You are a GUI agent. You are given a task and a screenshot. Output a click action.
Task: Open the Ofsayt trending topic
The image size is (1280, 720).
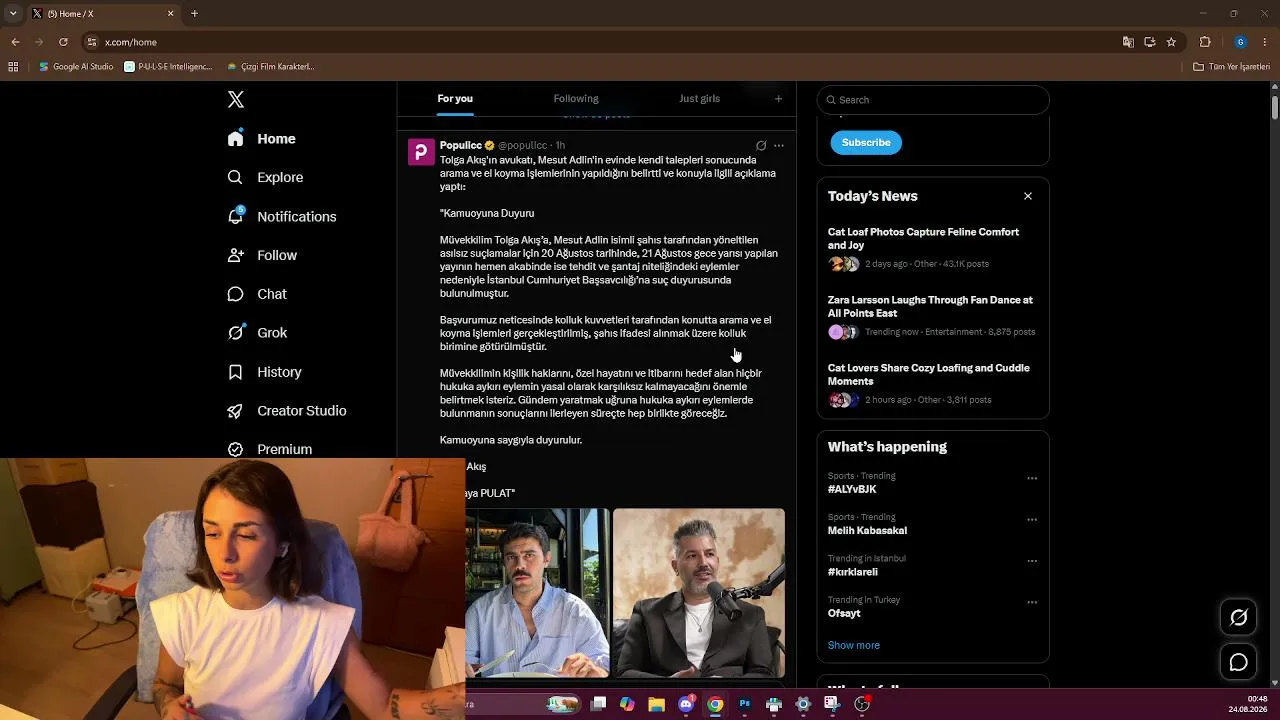coord(844,614)
